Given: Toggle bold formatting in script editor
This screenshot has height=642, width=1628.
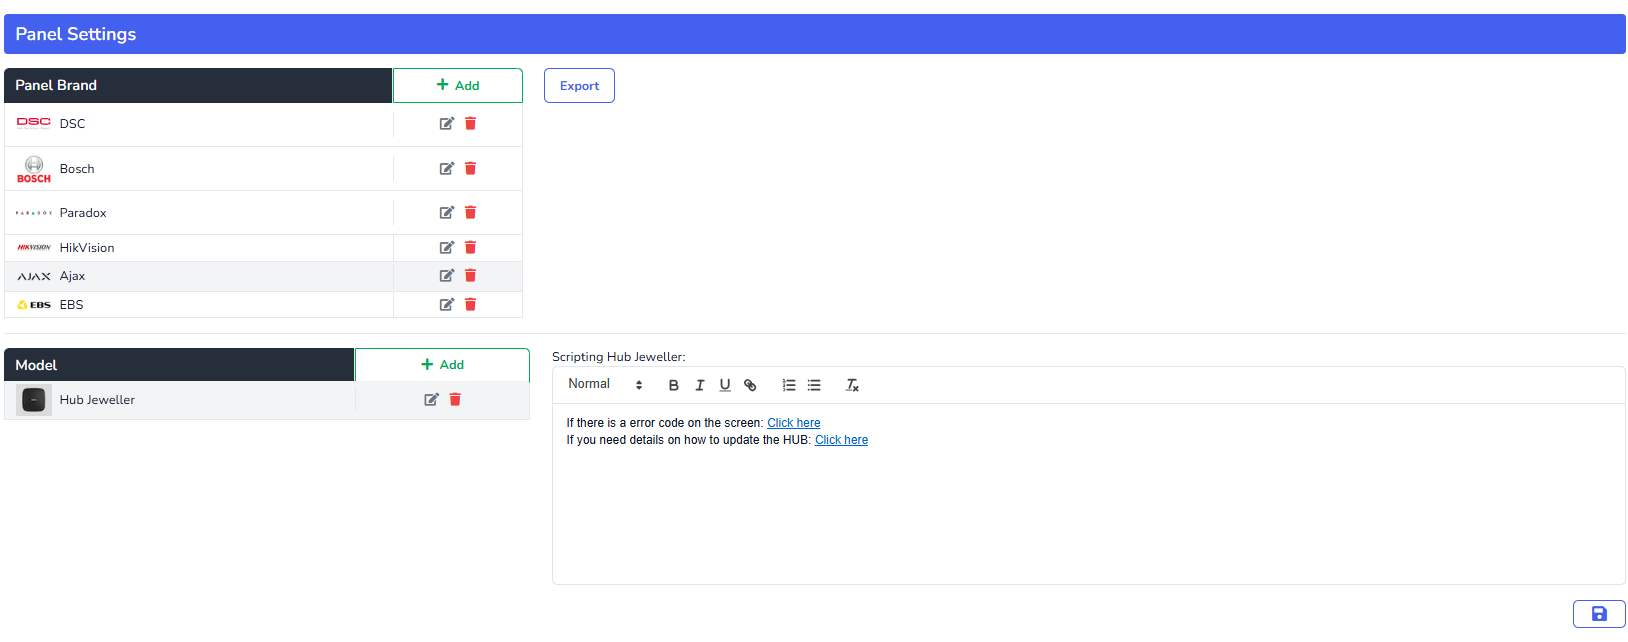Looking at the screenshot, I should [673, 385].
